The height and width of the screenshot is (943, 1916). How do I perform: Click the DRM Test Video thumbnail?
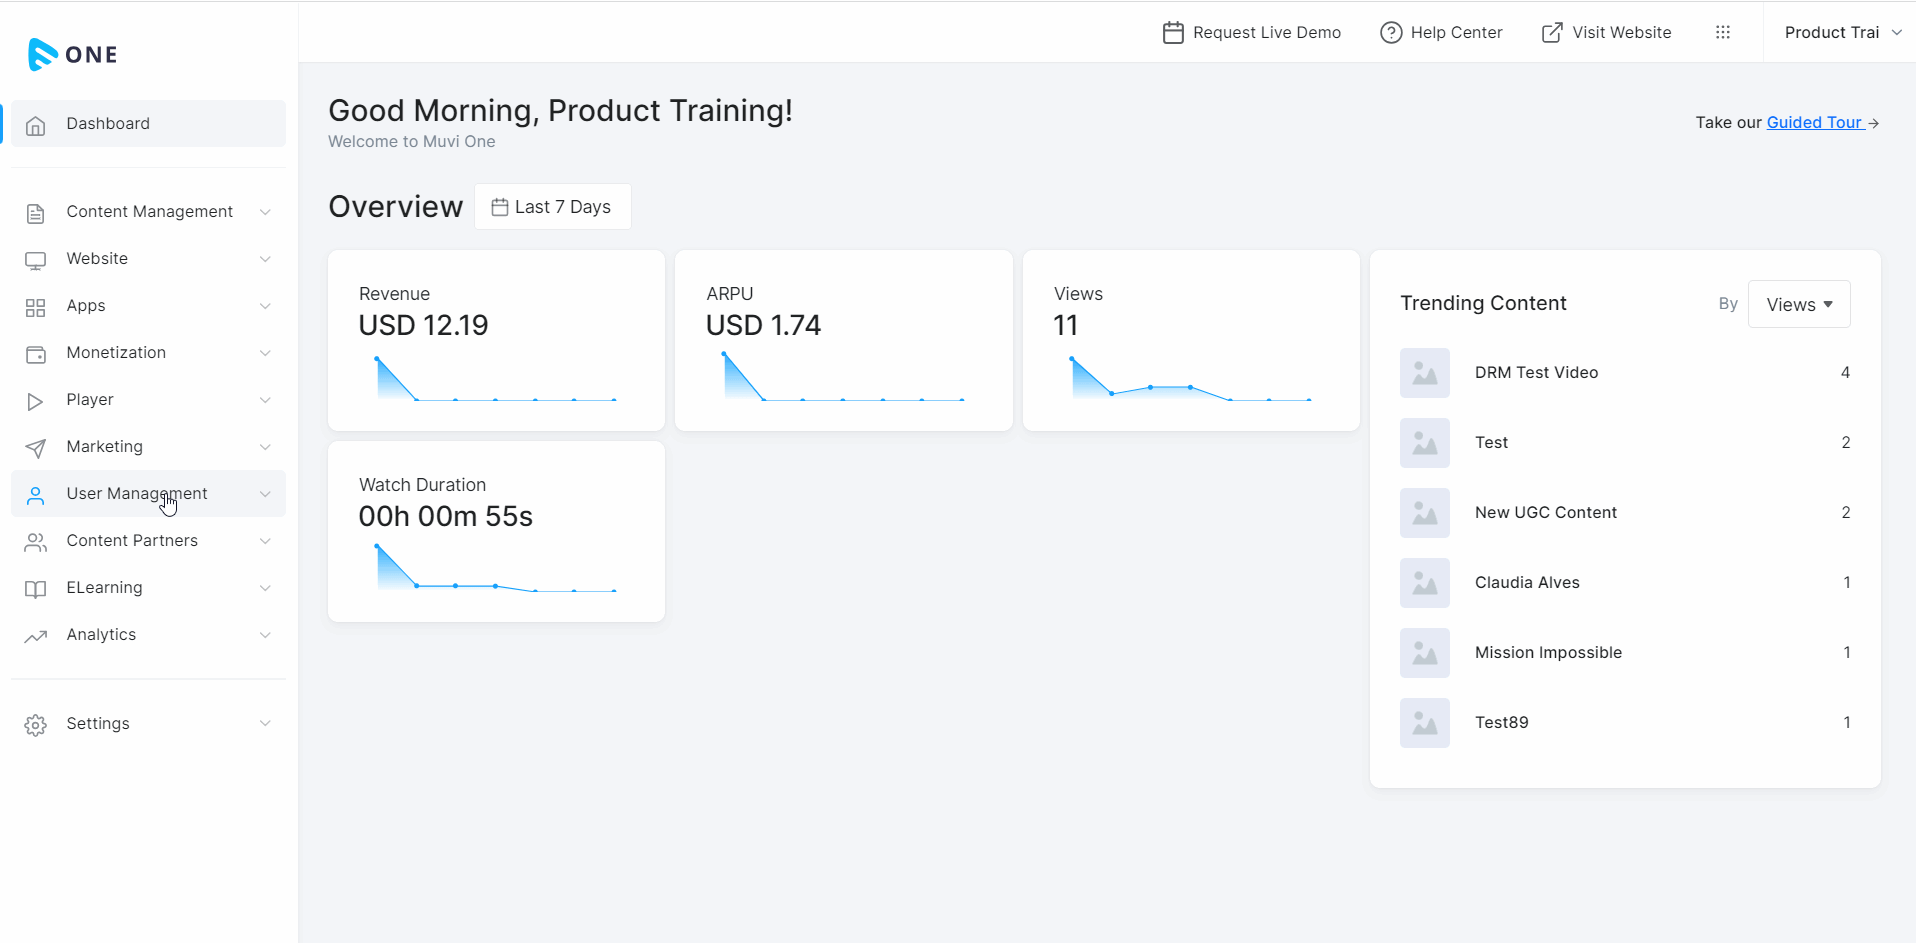[x=1425, y=373]
